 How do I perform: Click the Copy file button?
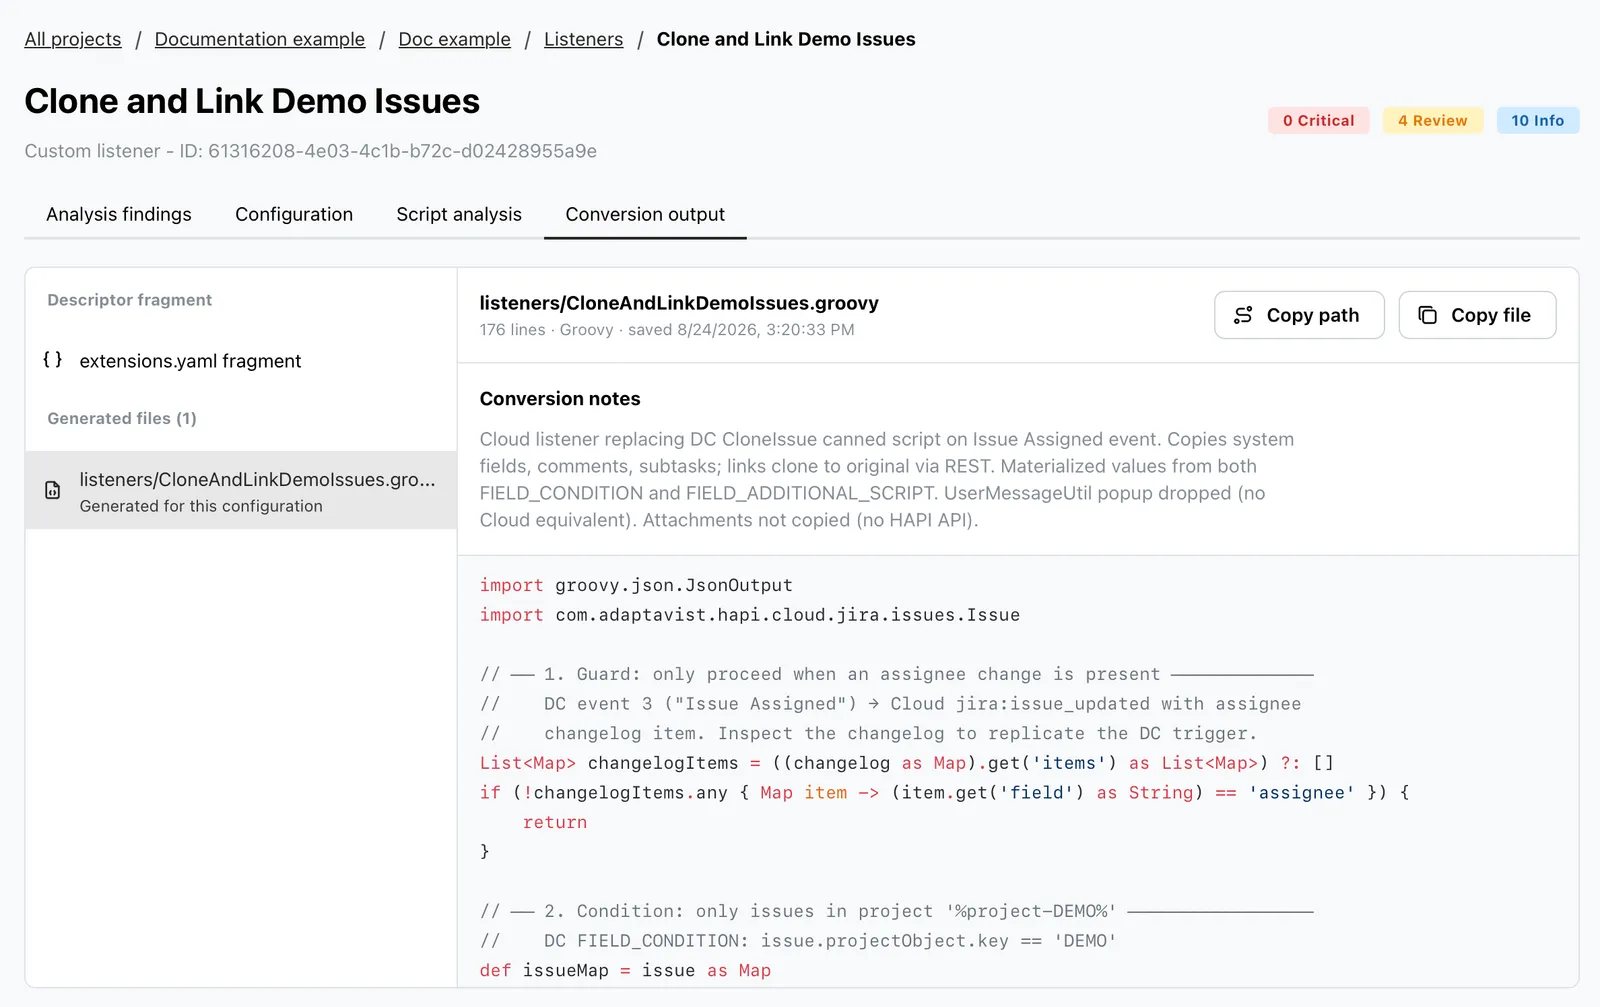pos(1477,315)
